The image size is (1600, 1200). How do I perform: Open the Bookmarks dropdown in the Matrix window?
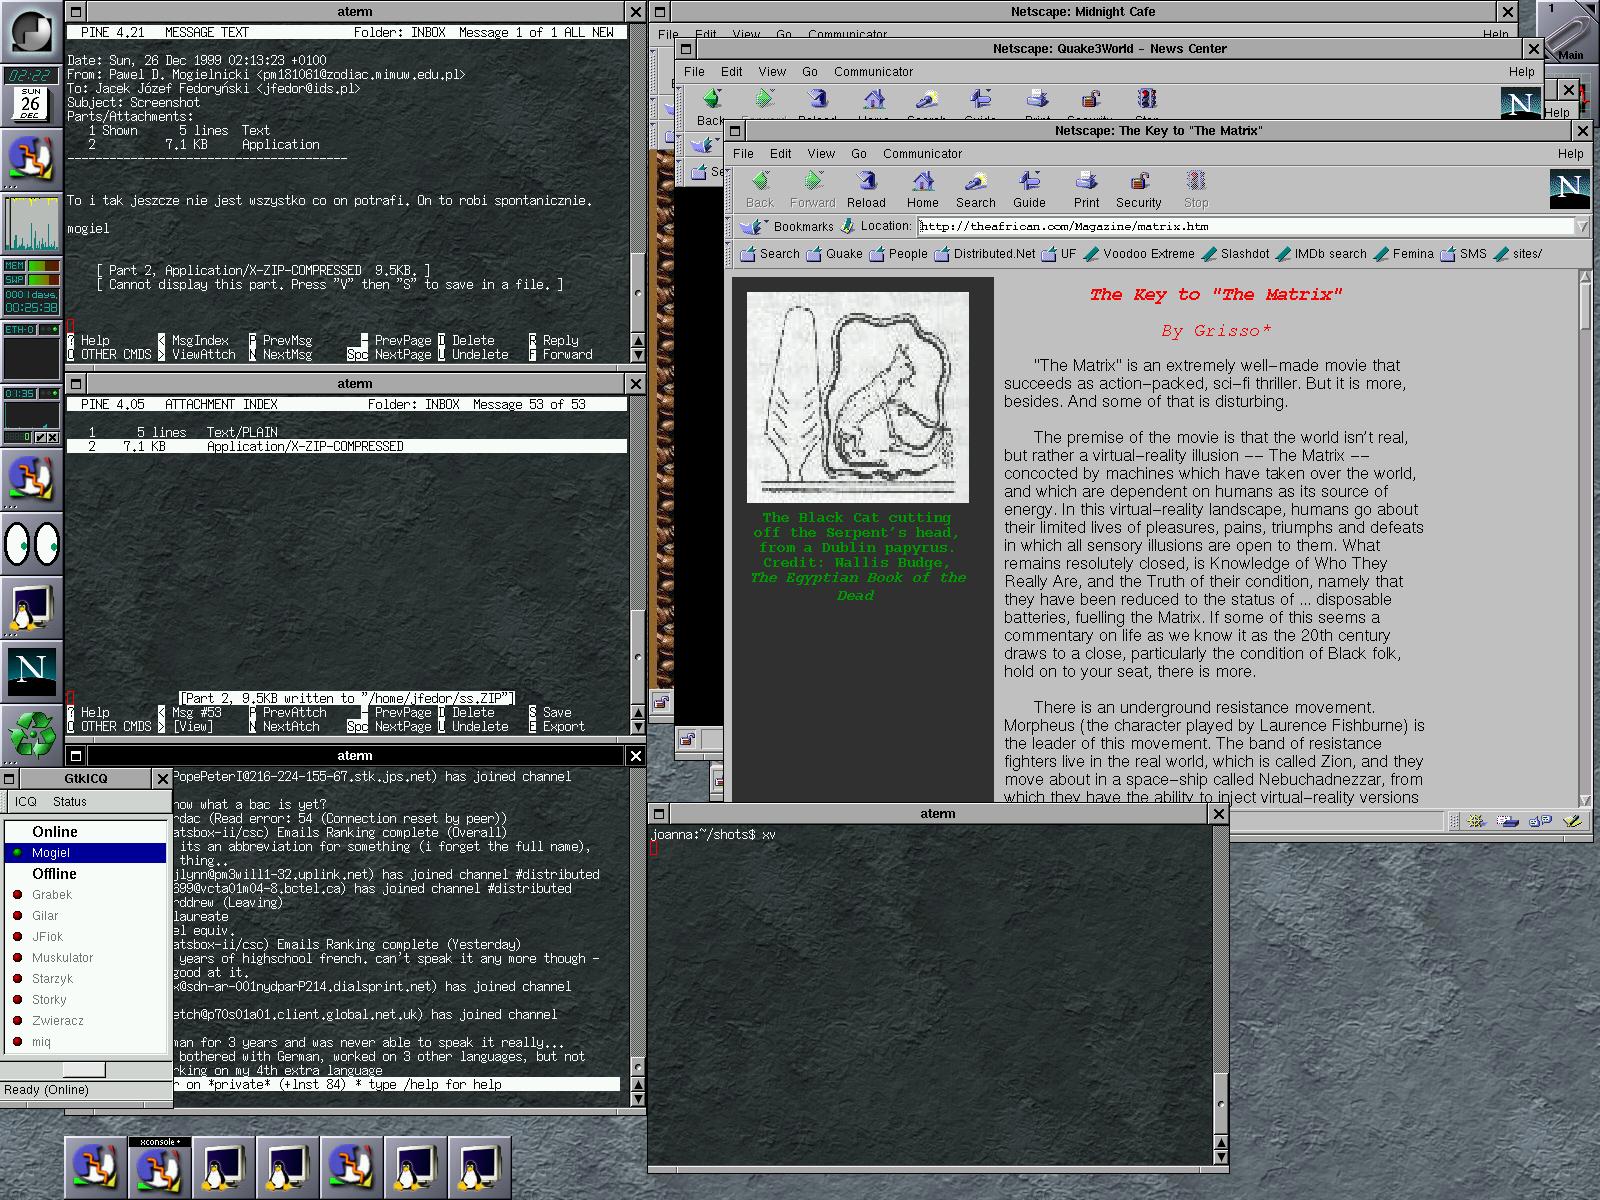point(788,227)
